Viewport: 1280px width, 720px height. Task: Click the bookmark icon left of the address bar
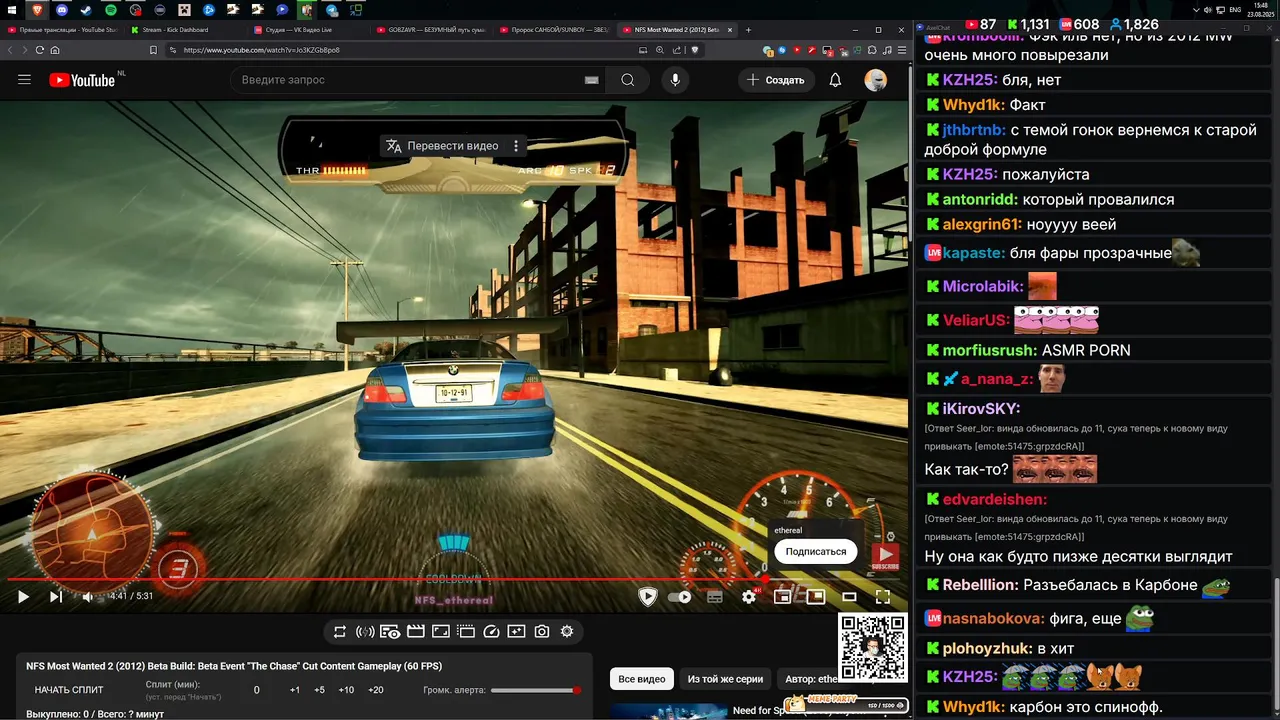pos(154,50)
